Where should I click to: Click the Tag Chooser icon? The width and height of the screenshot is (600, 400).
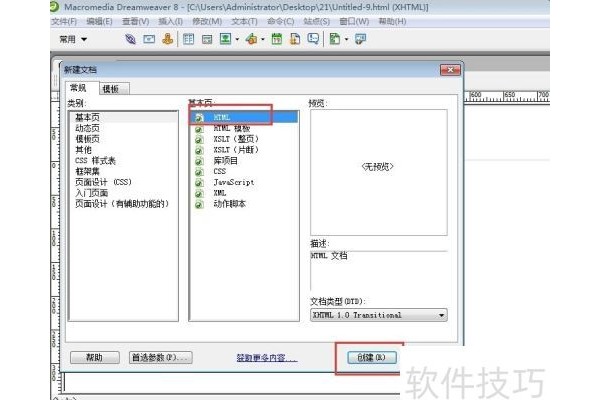pos(360,39)
